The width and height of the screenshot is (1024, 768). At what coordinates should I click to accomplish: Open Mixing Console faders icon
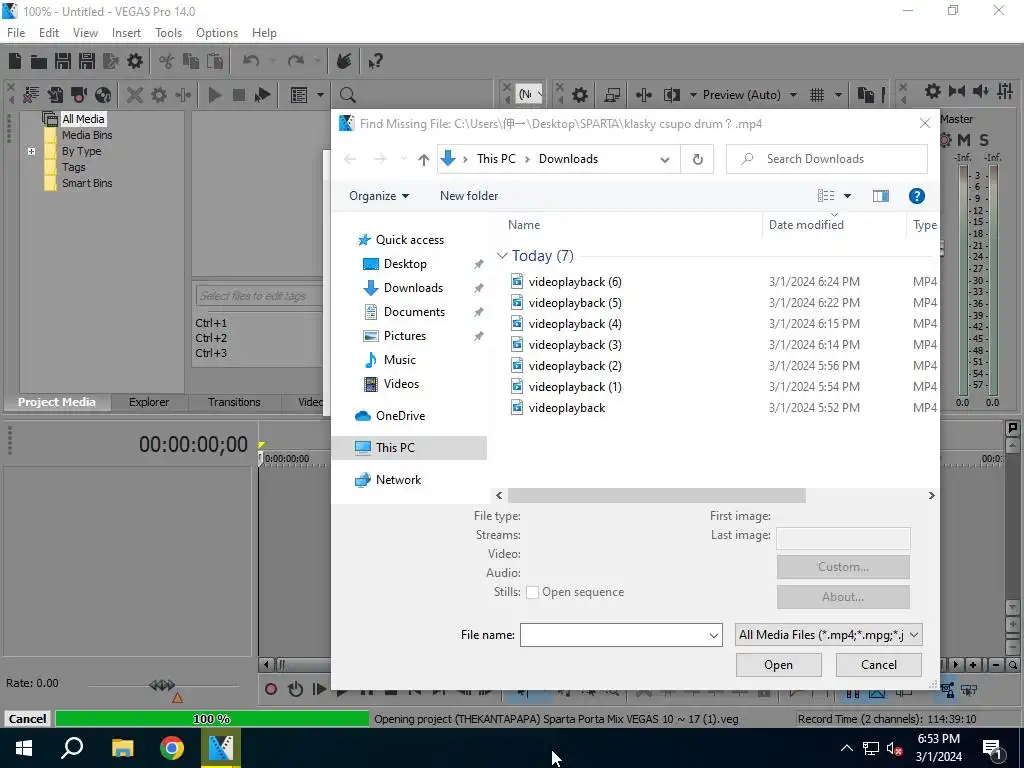coord(1005,91)
